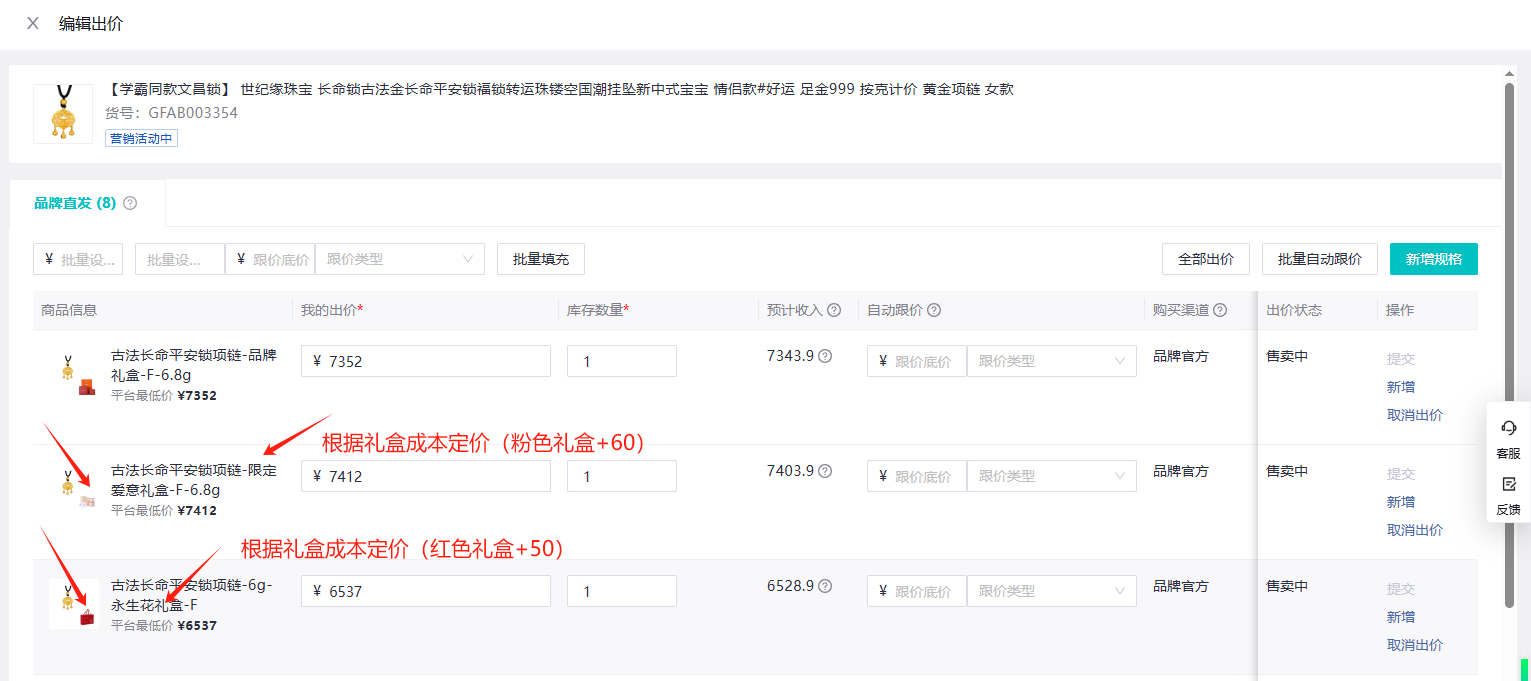This screenshot has width=1531, height=681.
Task: Expand 跟价类型 dropdown for 品牌礼盒 row
Action: pos(1051,361)
